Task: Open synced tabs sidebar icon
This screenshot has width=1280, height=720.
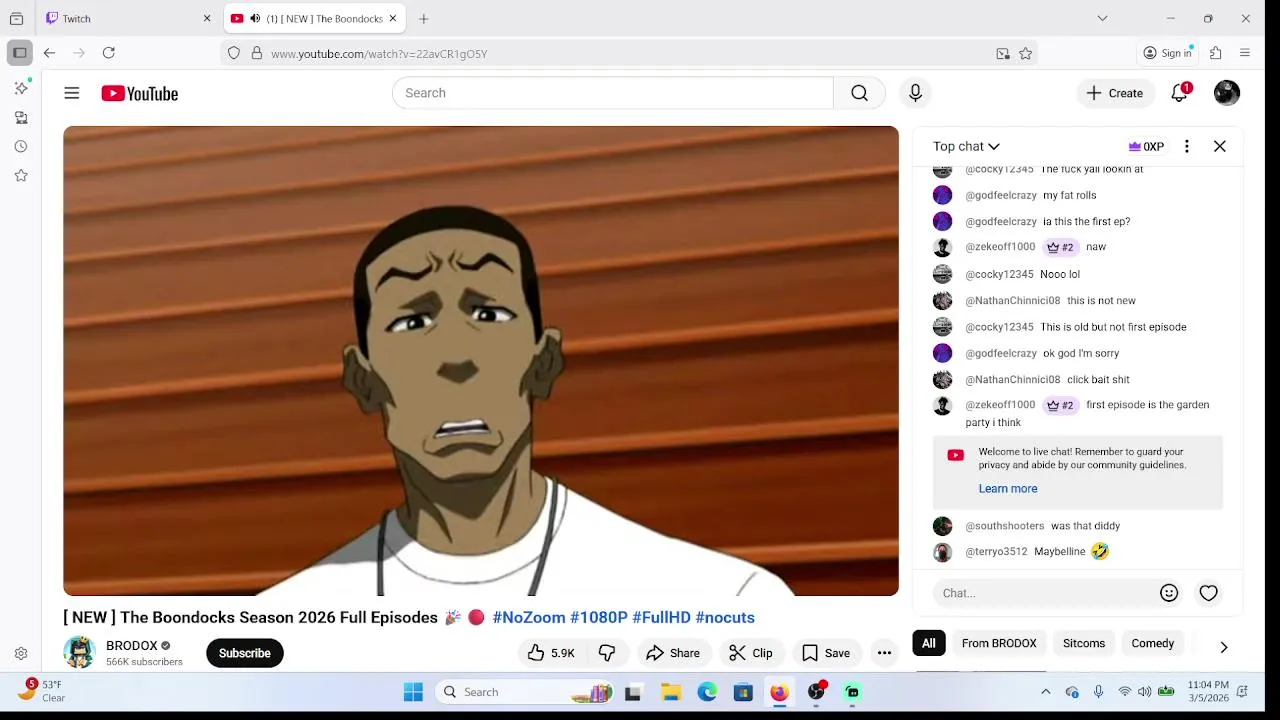Action: 21,117
